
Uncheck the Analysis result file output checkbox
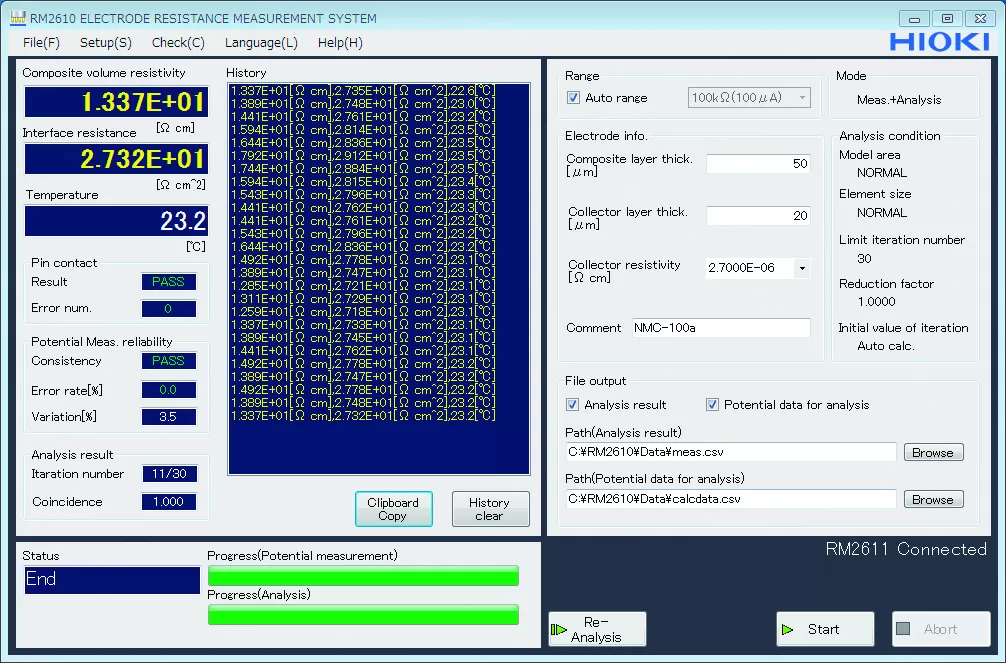click(x=573, y=405)
